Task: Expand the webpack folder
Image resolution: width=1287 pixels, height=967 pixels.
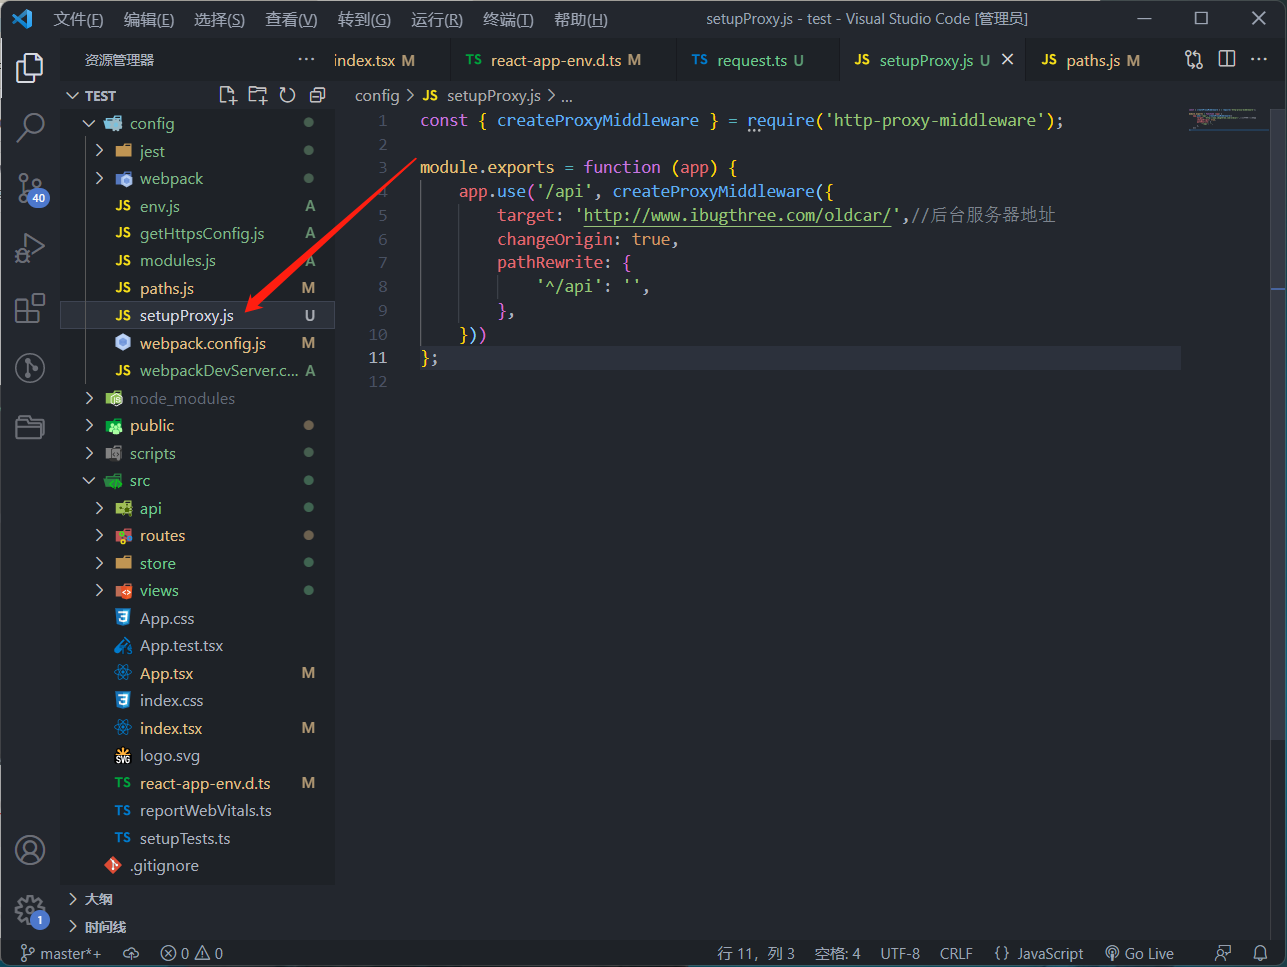Action: coord(99,179)
